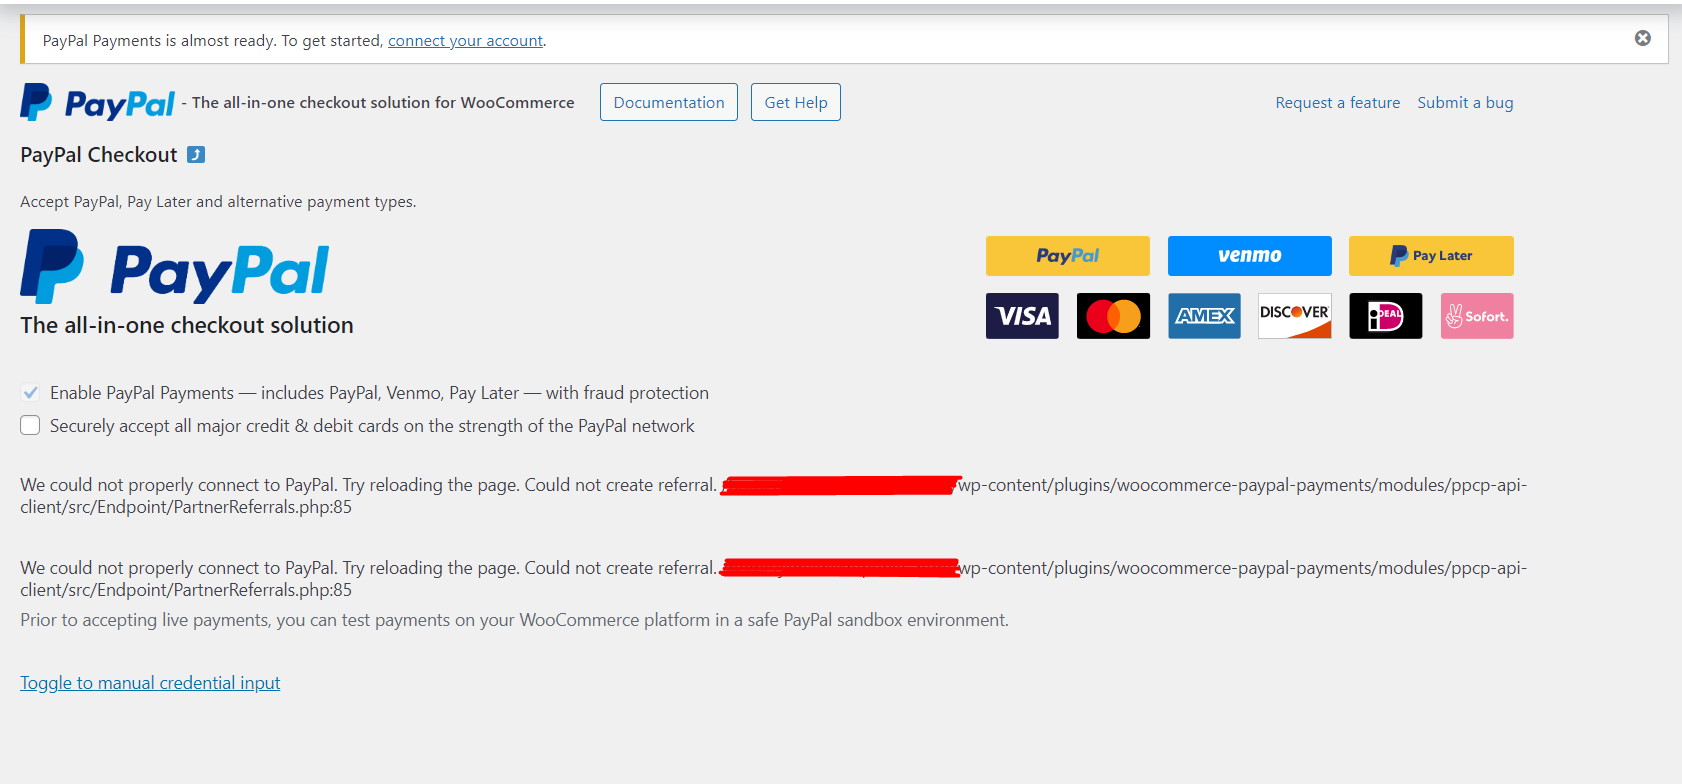Screen dimensions: 1682x784
Task: Click the yellow PayPal payment badge
Action: 1068,256
